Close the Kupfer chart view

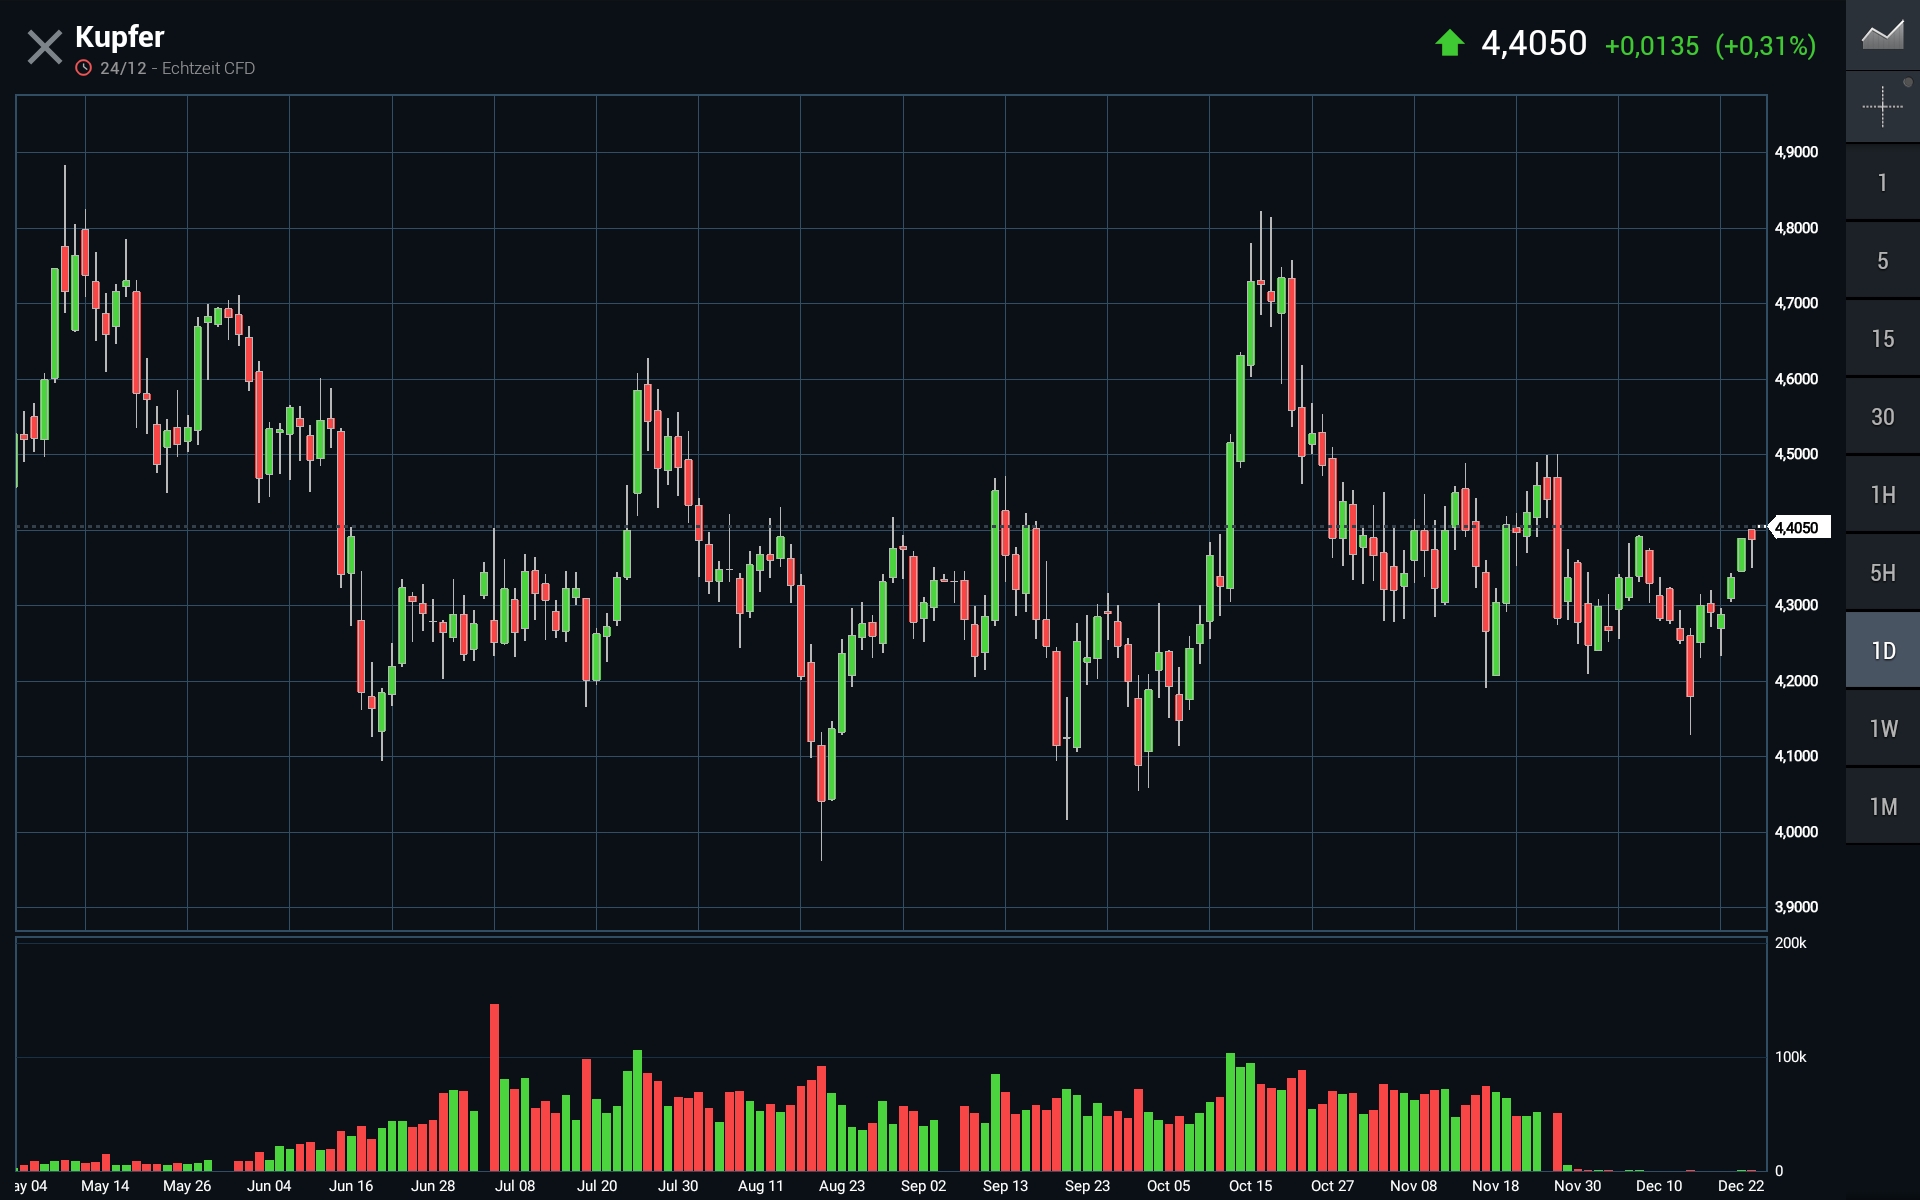44,46
